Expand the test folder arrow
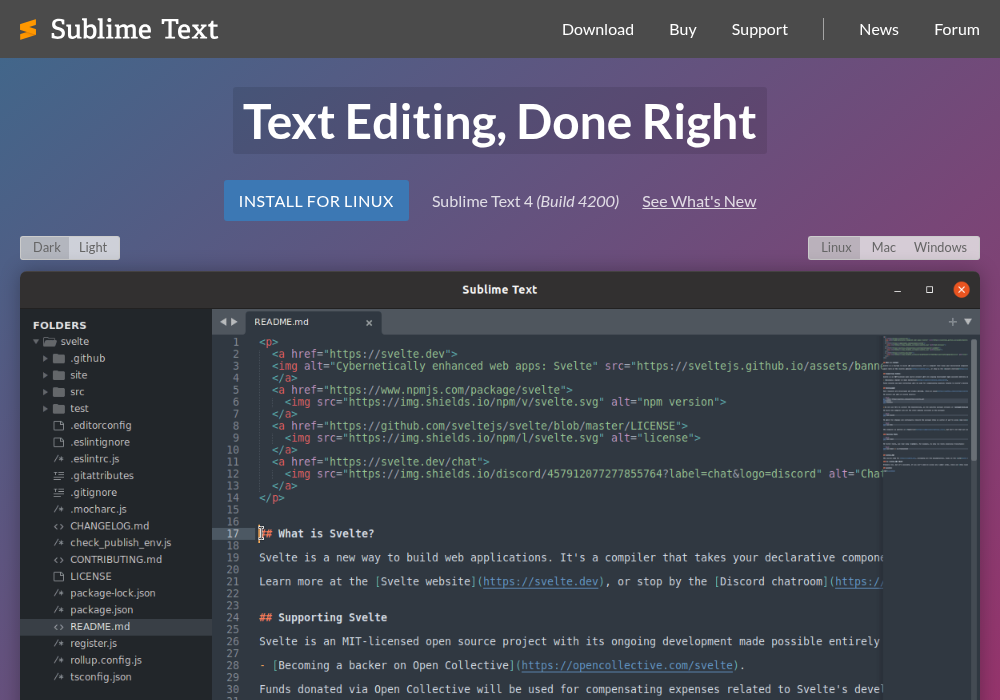 45,409
